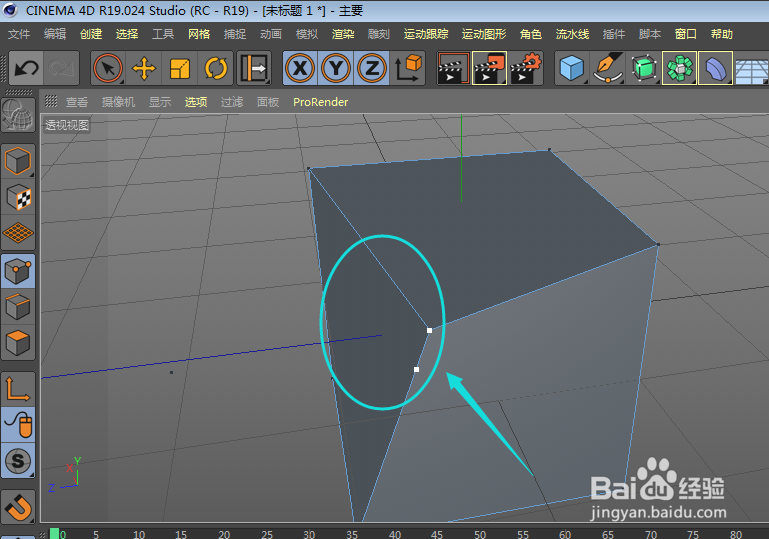
Task: Open viewport 过滤 menu
Action: click(x=232, y=102)
